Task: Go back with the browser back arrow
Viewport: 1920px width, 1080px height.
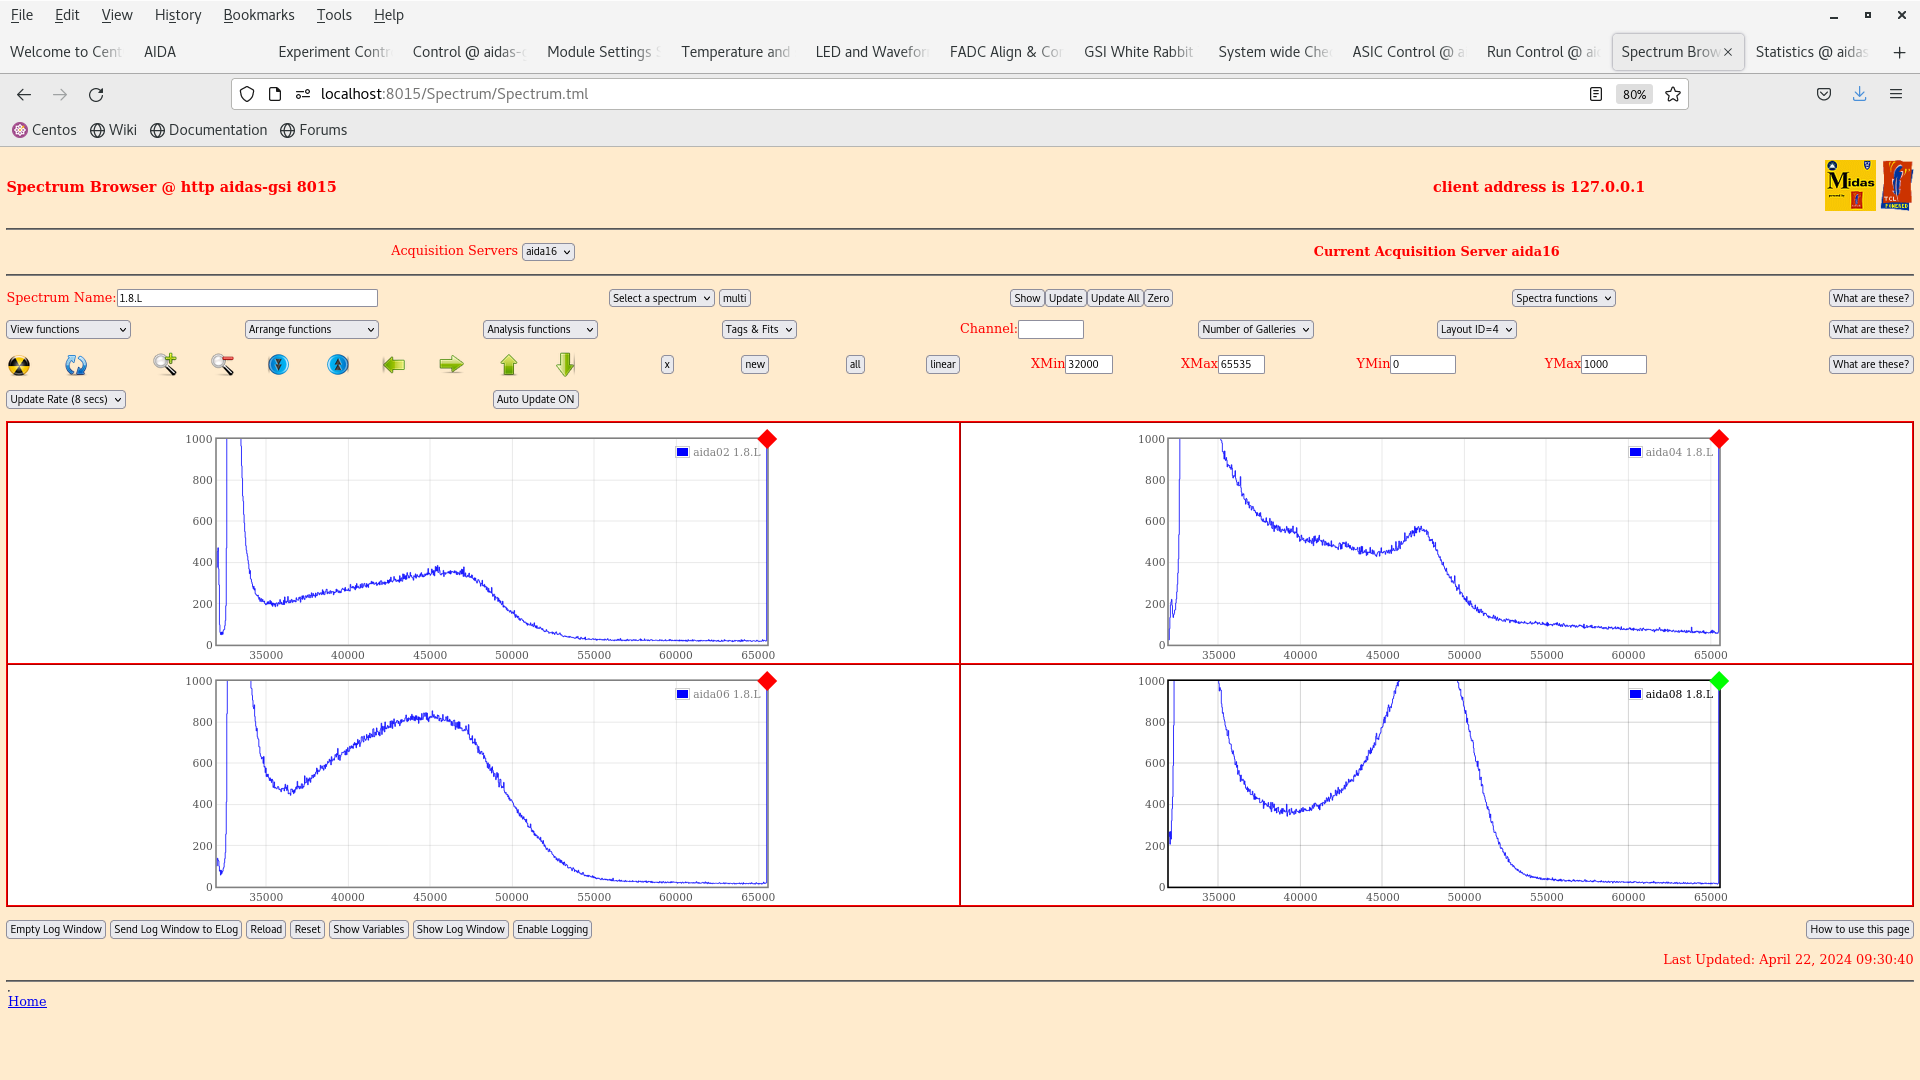Action: click(x=24, y=94)
